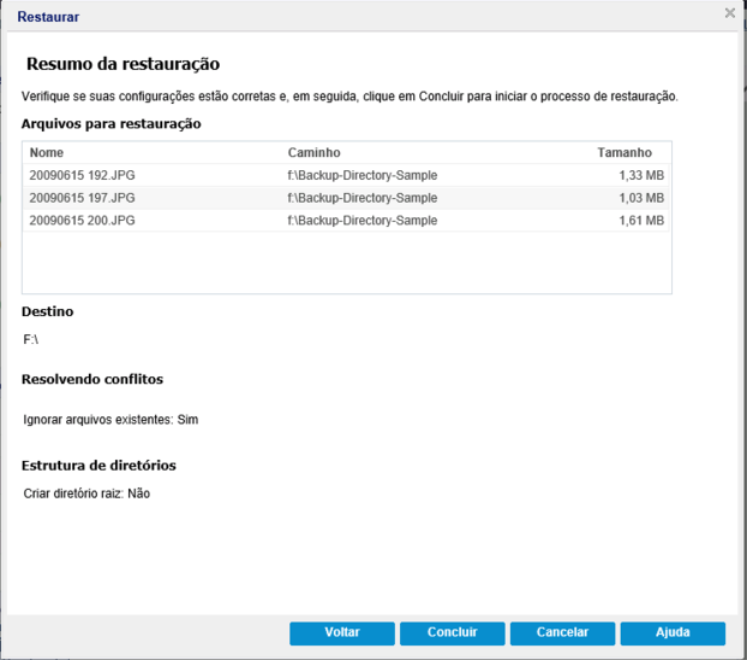The height and width of the screenshot is (660, 747).
Task: Click the Voltar button
Action: click(x=342, y=632)
